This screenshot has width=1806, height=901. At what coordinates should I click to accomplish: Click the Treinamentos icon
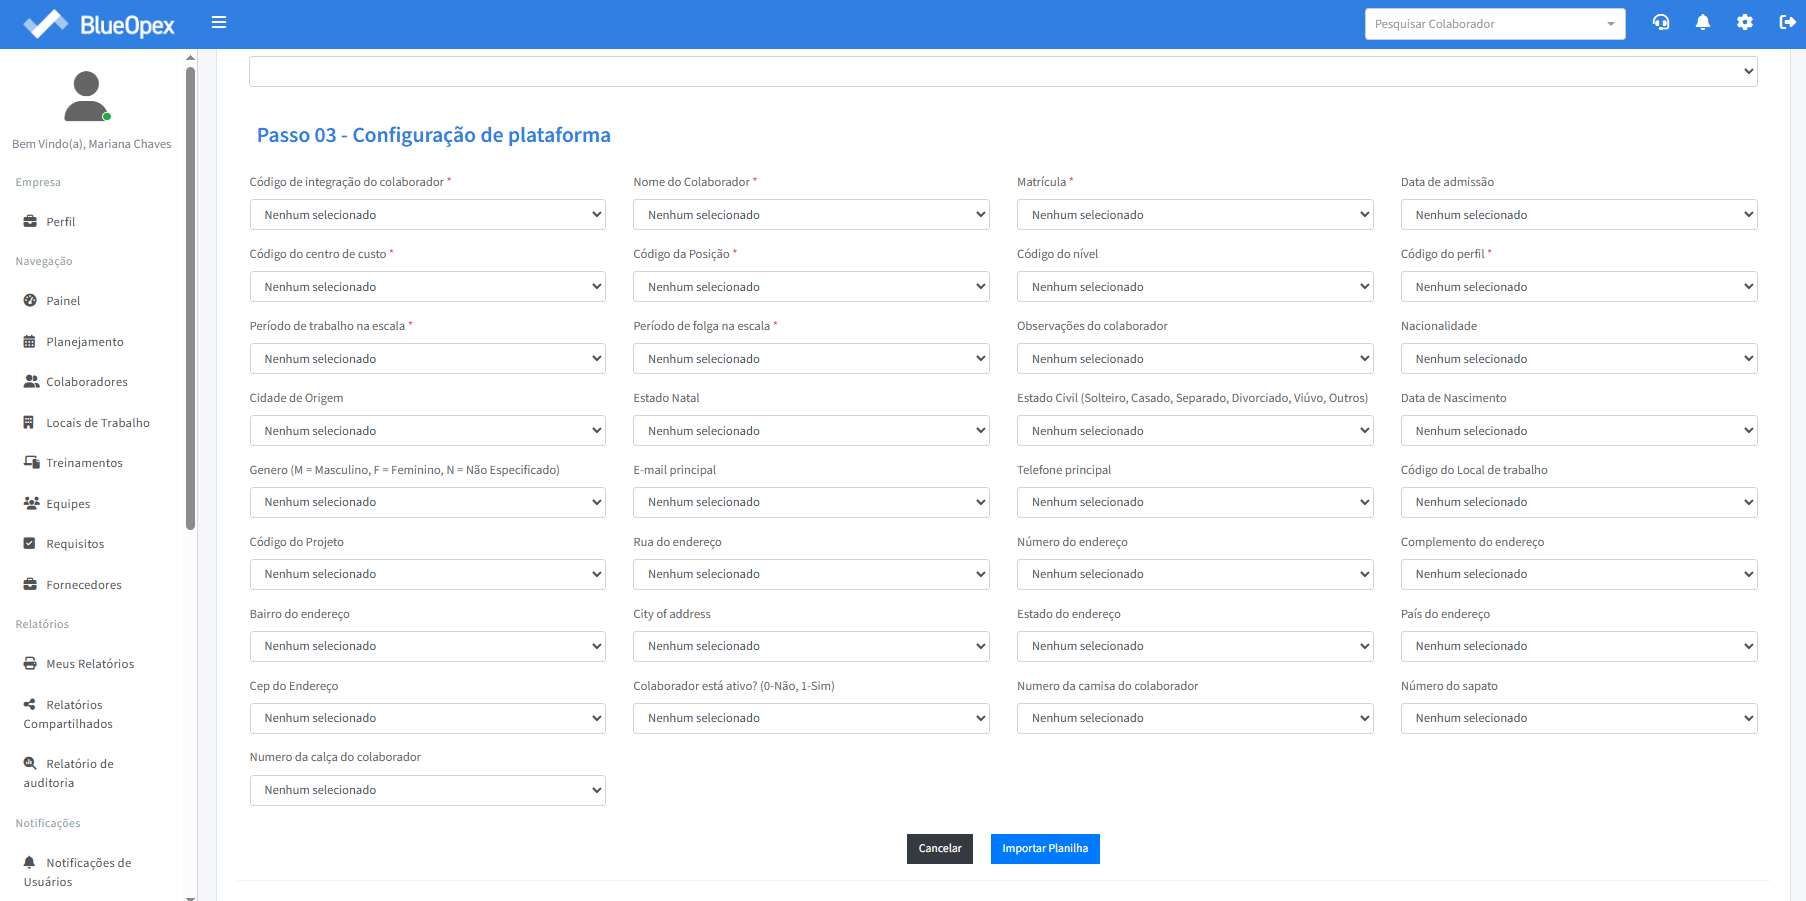31,463
